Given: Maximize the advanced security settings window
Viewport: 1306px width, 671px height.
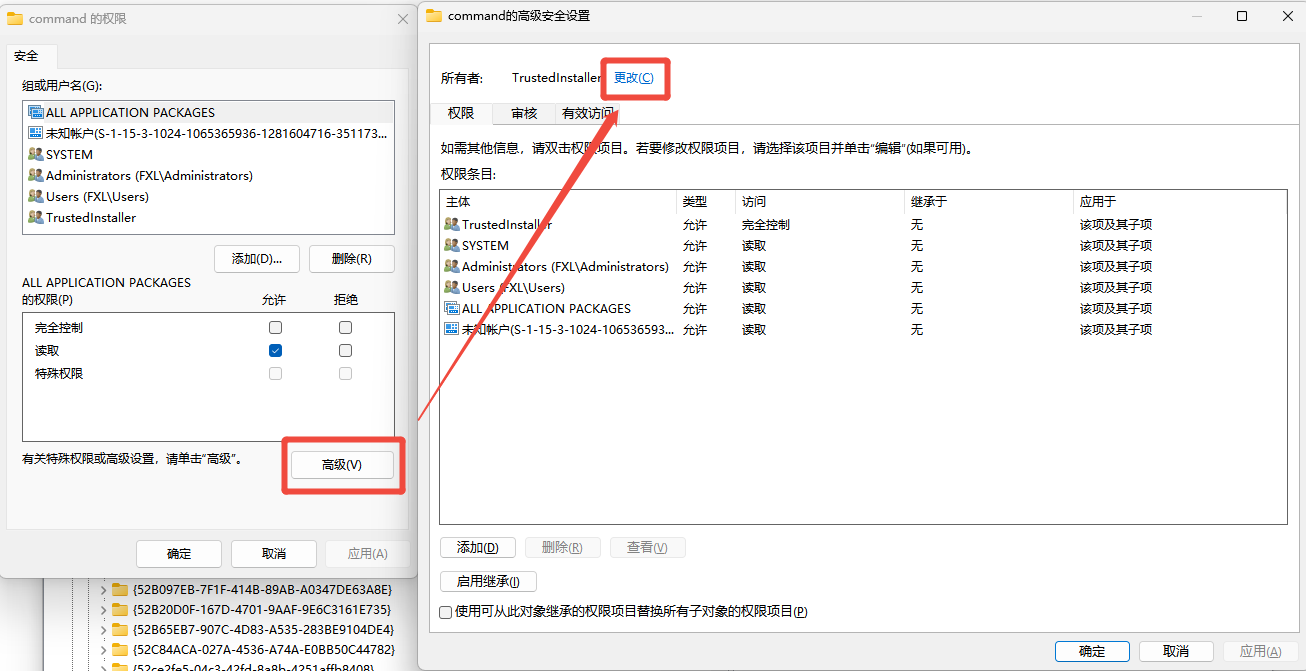Looking at the screenshot, I should 1242,16.
